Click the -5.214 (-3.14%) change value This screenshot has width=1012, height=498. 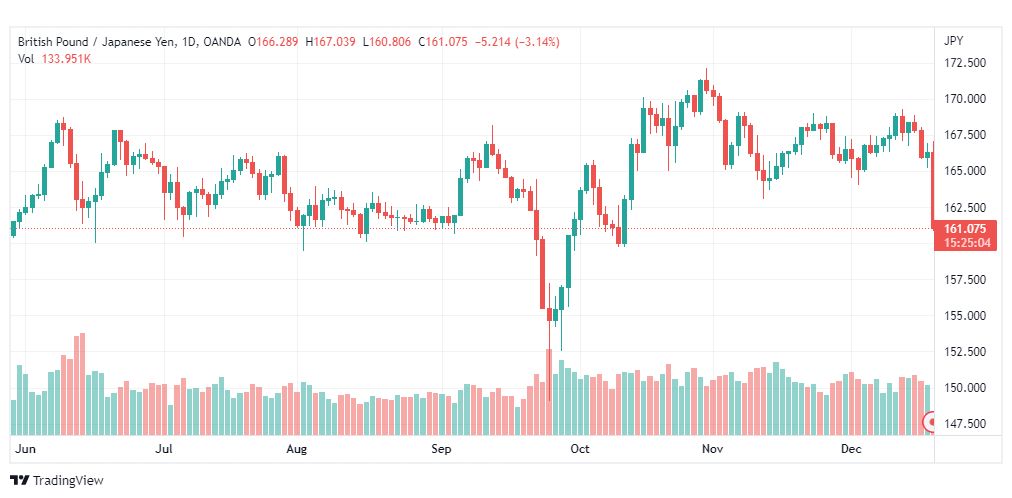tap(517, 42)
